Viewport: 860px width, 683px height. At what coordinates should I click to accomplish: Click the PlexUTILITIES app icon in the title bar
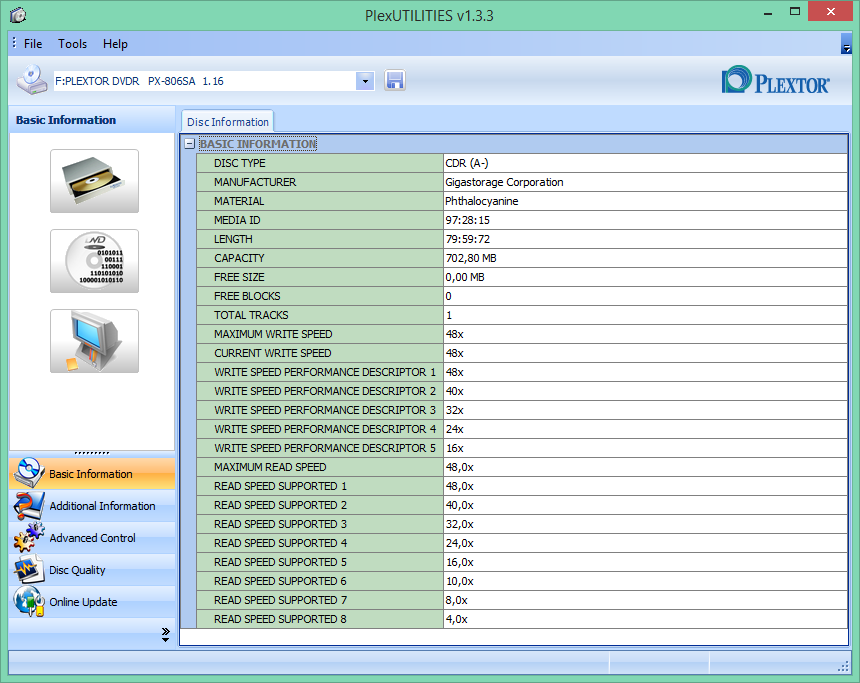[x=18, y=15]
